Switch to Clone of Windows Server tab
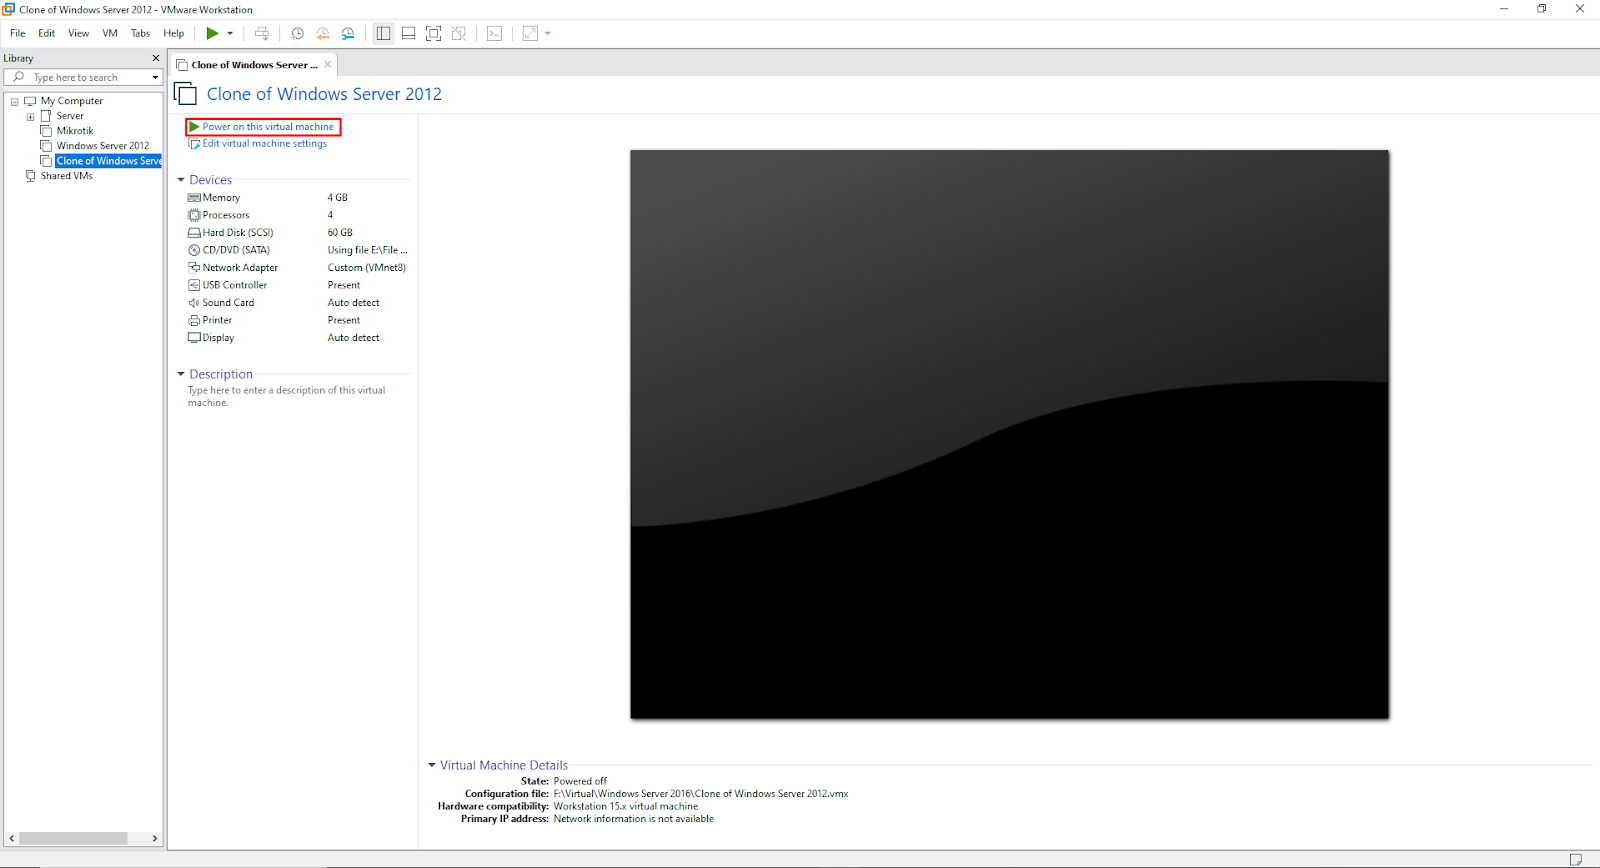 click(254, 65)
